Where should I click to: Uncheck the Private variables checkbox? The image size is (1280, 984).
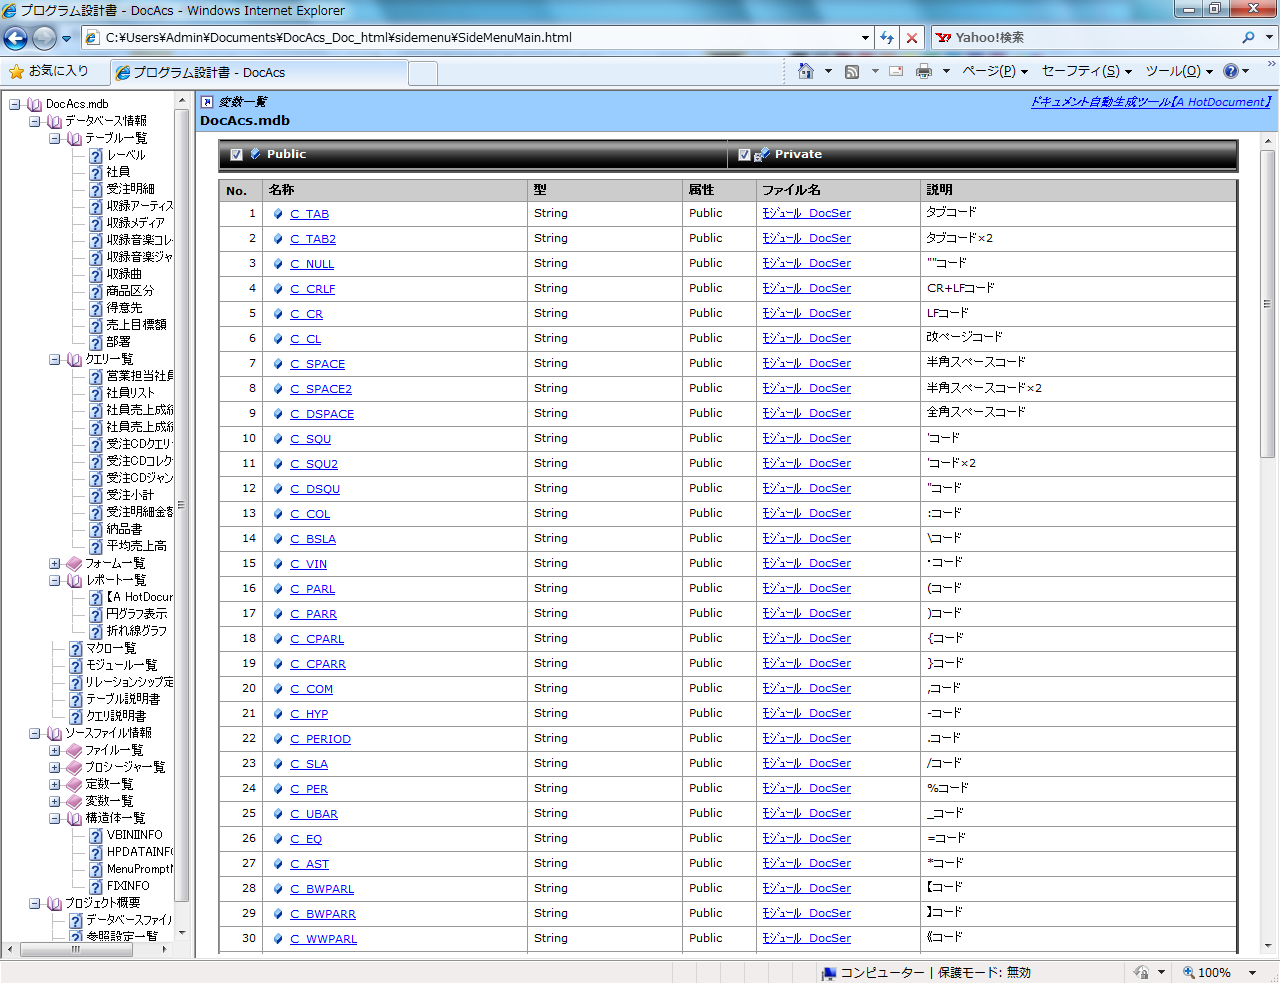click(x=744, y=155)
